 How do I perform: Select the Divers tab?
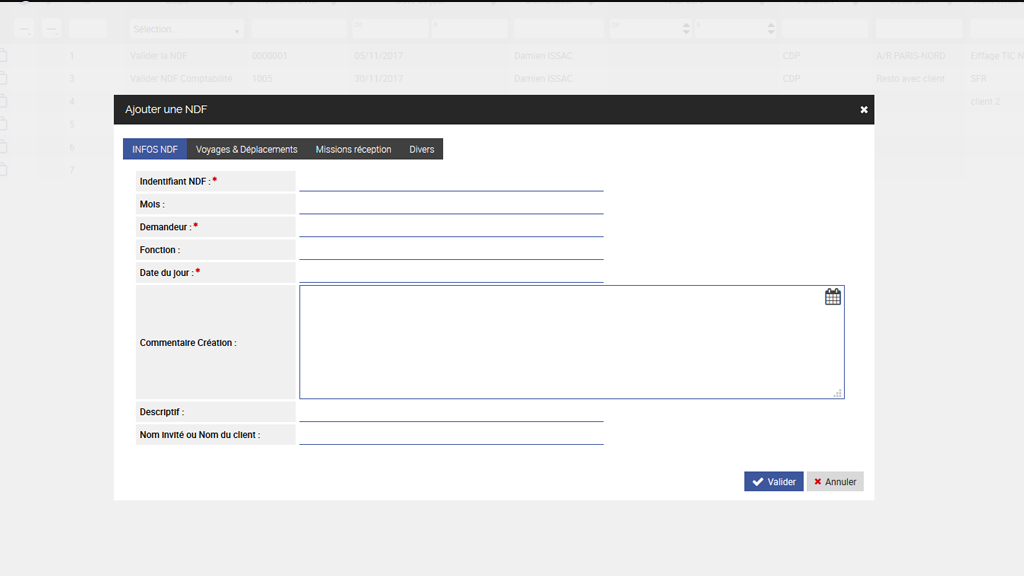(x=421, y=149)
